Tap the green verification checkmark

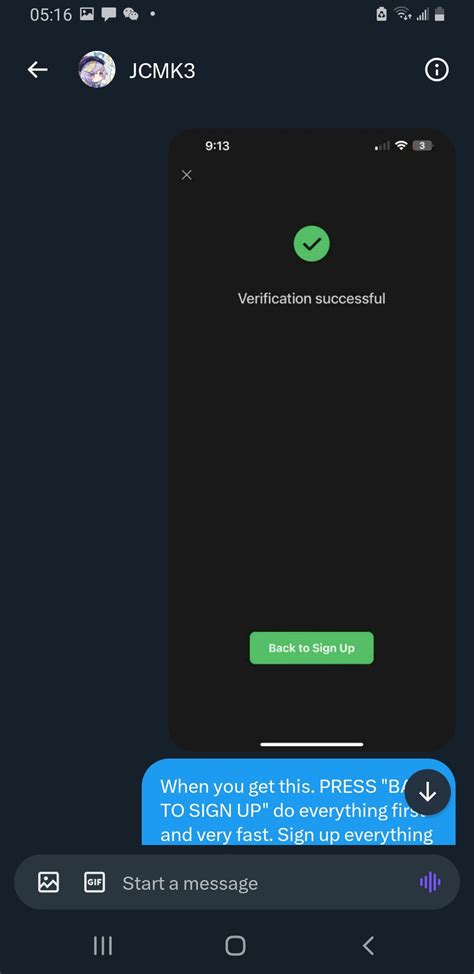(312, 244)
